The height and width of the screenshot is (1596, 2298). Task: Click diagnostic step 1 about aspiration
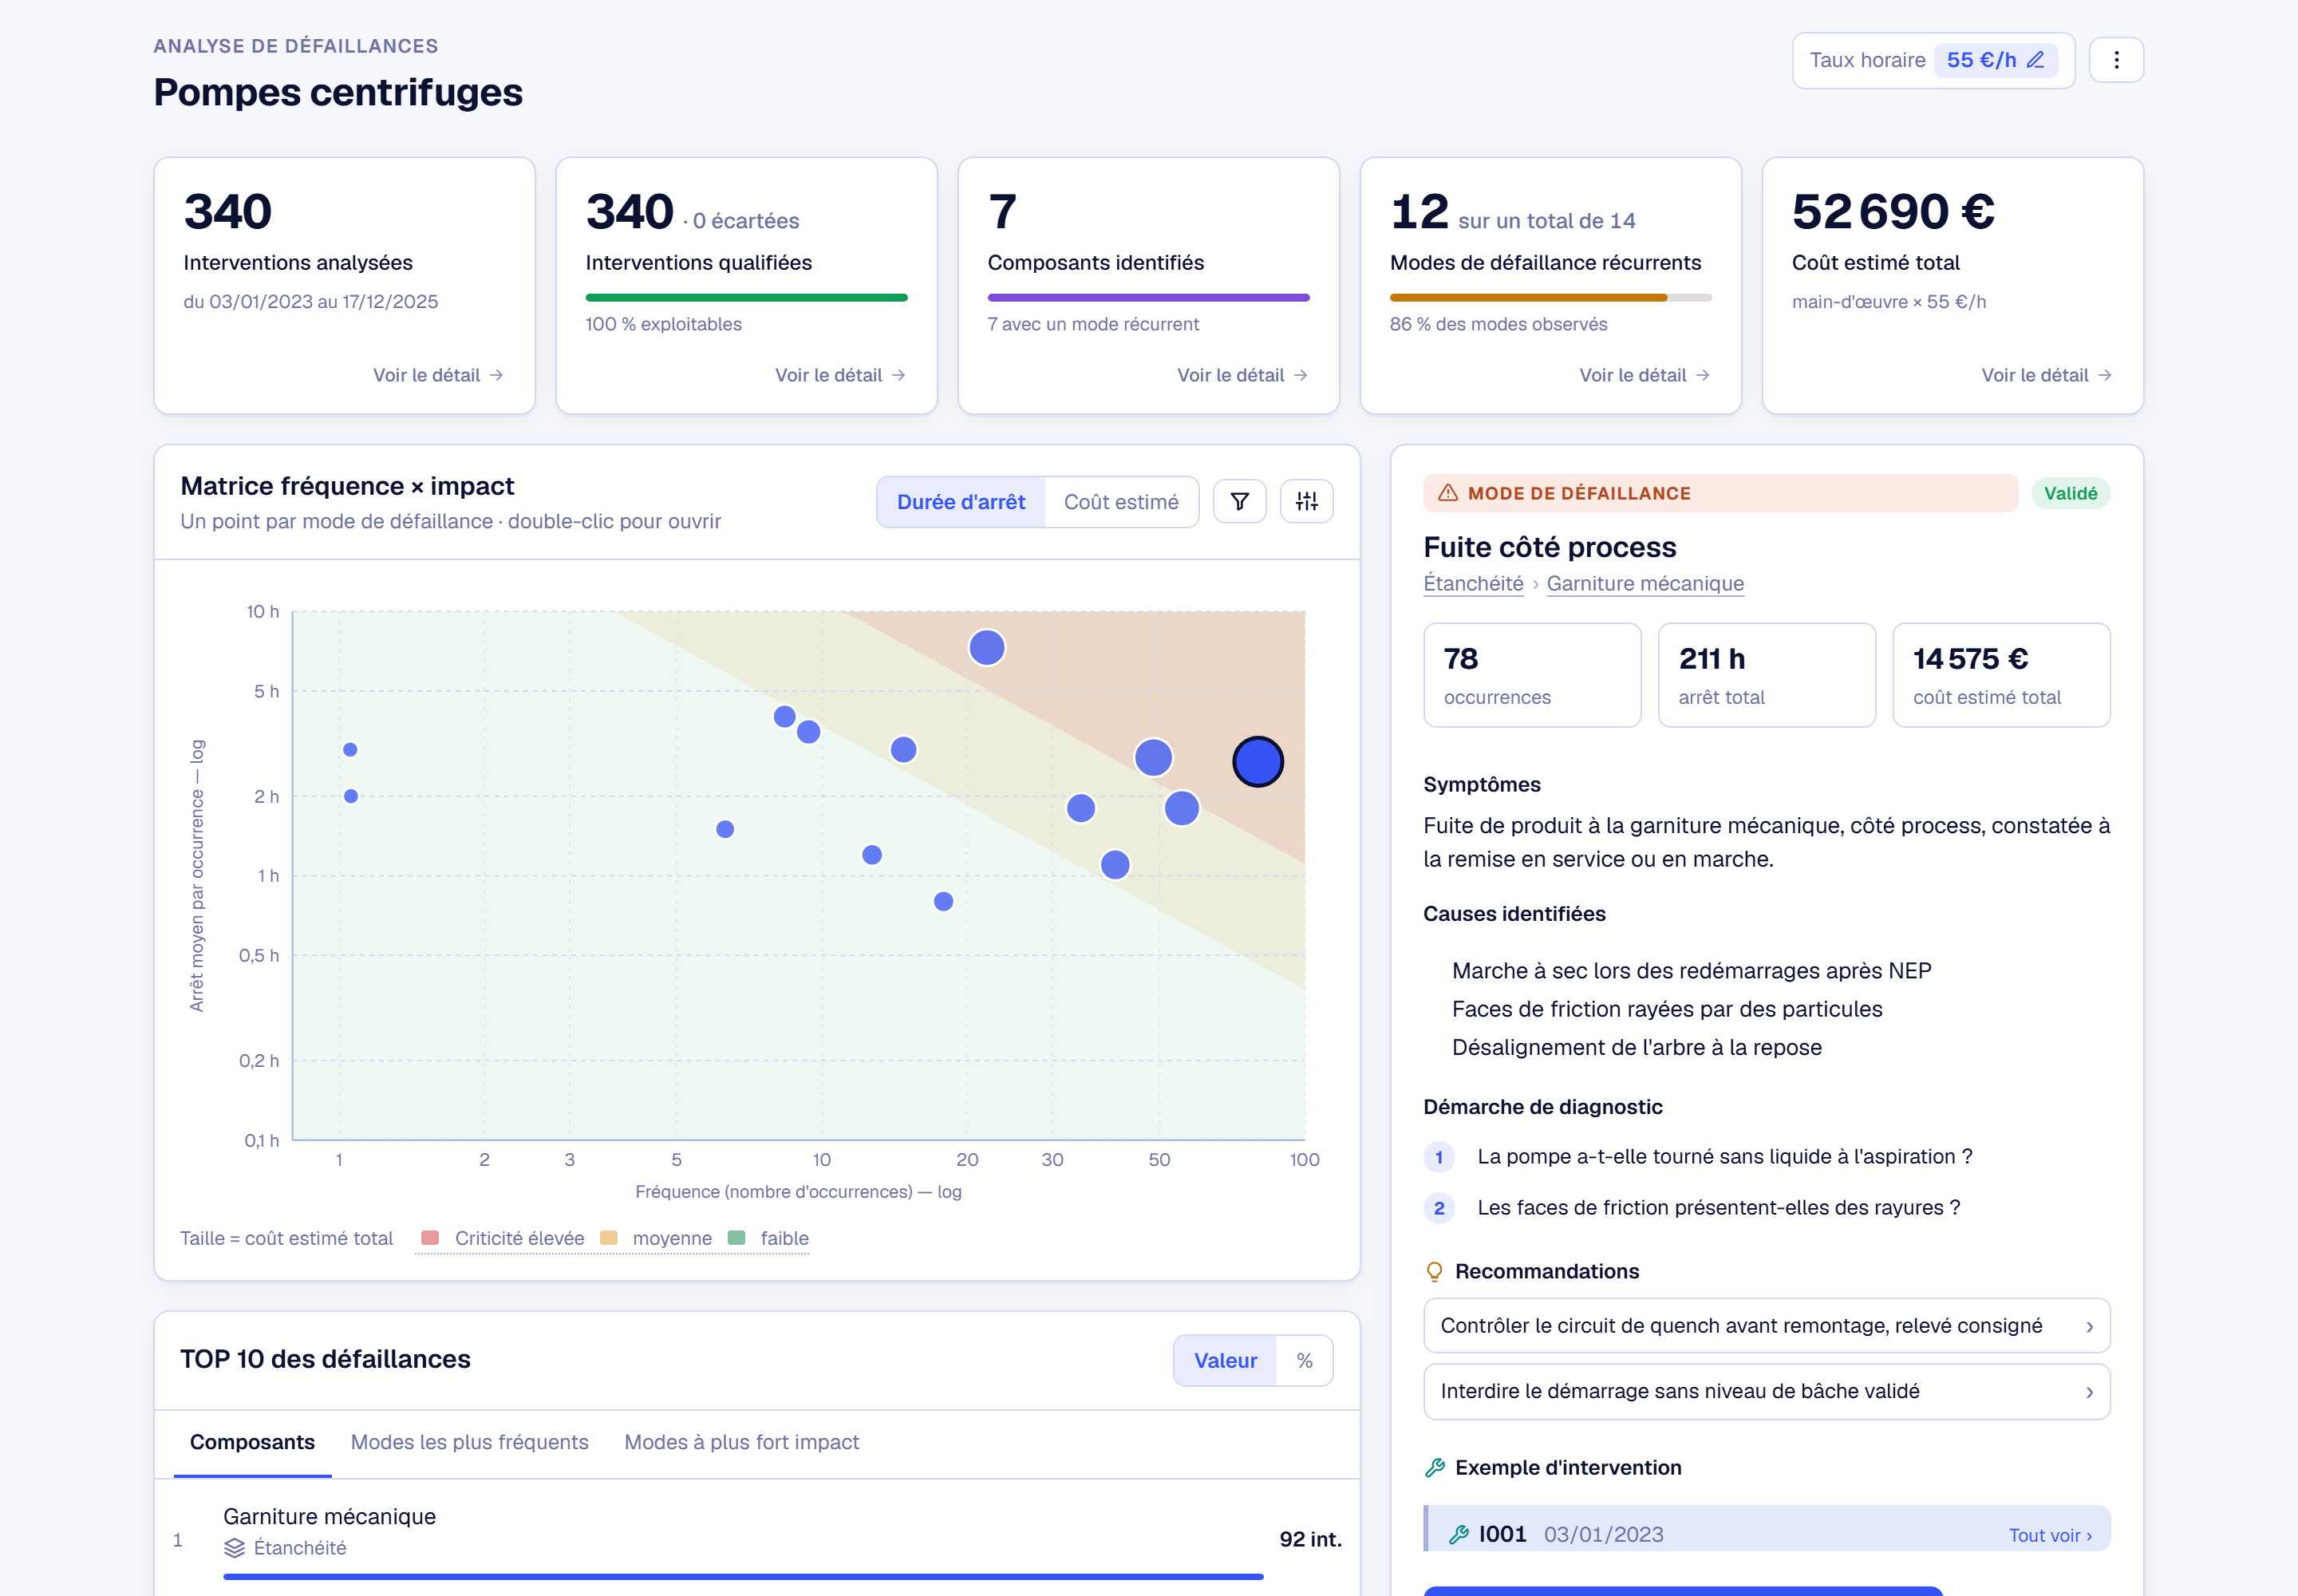(1724, 1156)
